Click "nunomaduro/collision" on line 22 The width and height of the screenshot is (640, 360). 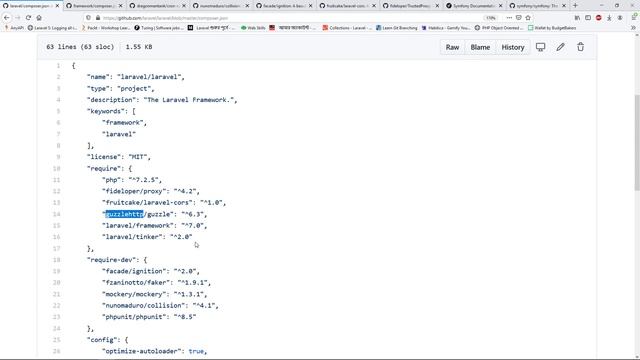pos(143,306)
